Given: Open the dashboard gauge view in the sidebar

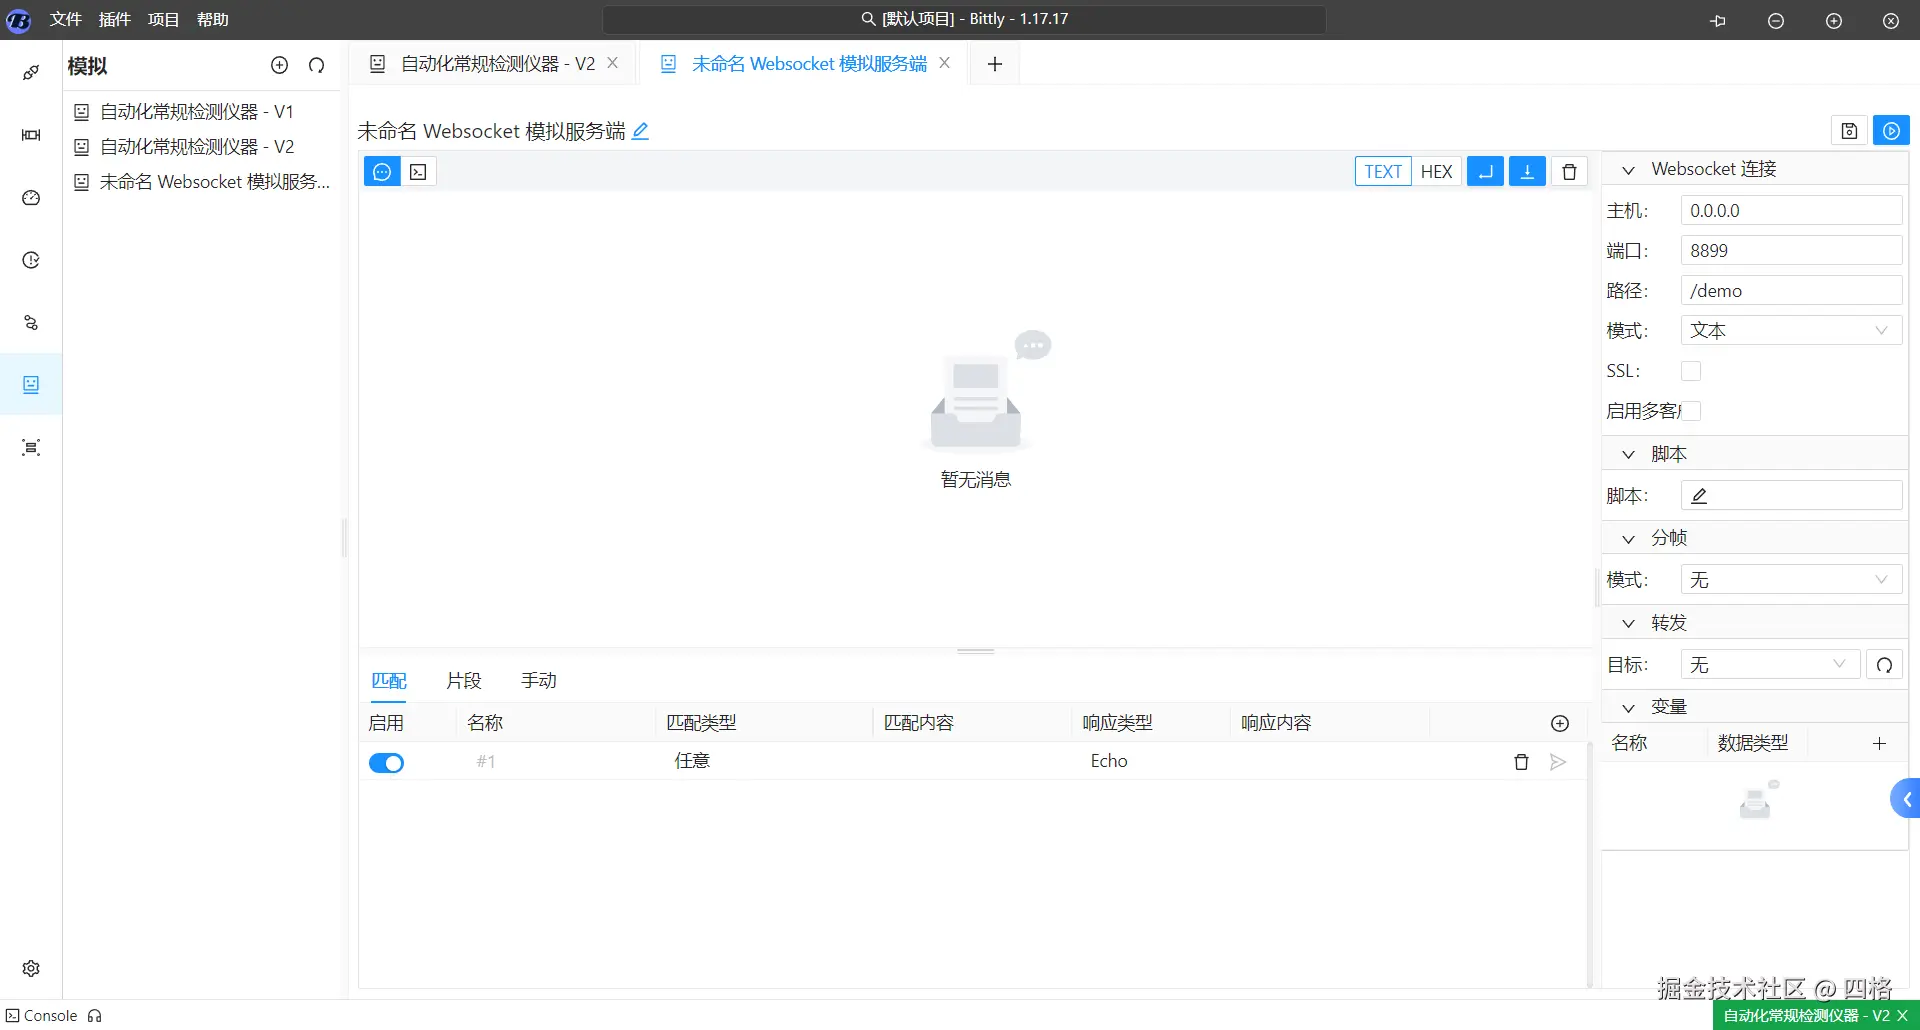Looking at the screenshot, I should [x=31, y=198].
